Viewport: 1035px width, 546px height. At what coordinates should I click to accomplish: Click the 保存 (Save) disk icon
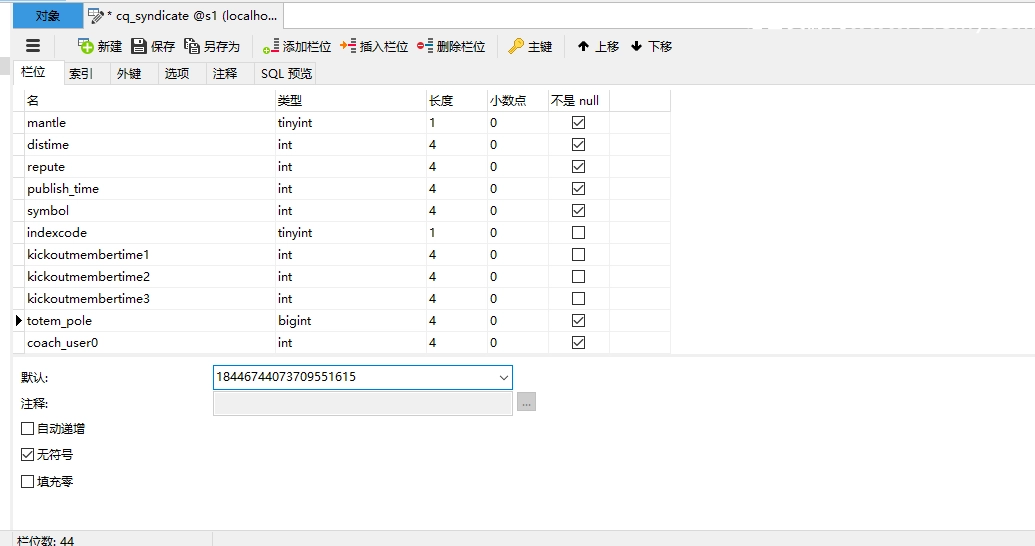pos(140,46)
